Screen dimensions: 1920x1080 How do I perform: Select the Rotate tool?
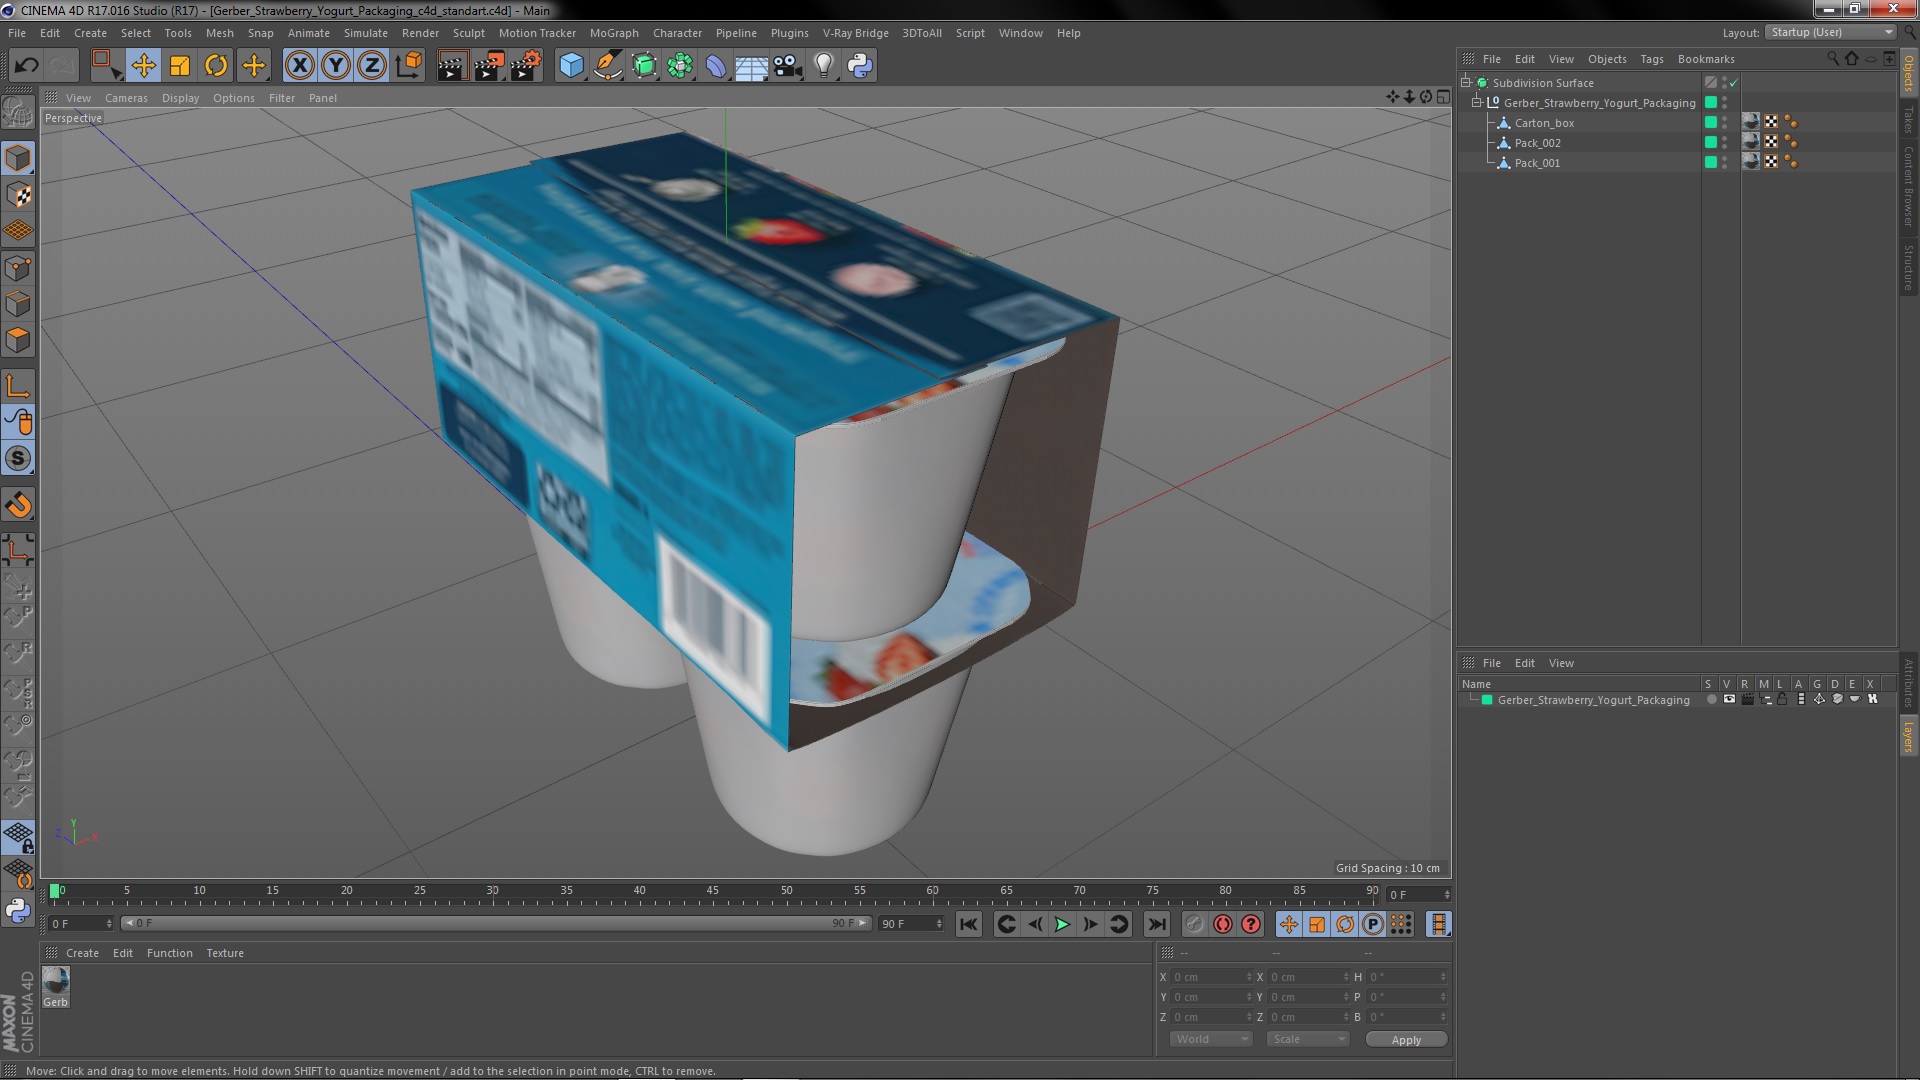[216, 66]
